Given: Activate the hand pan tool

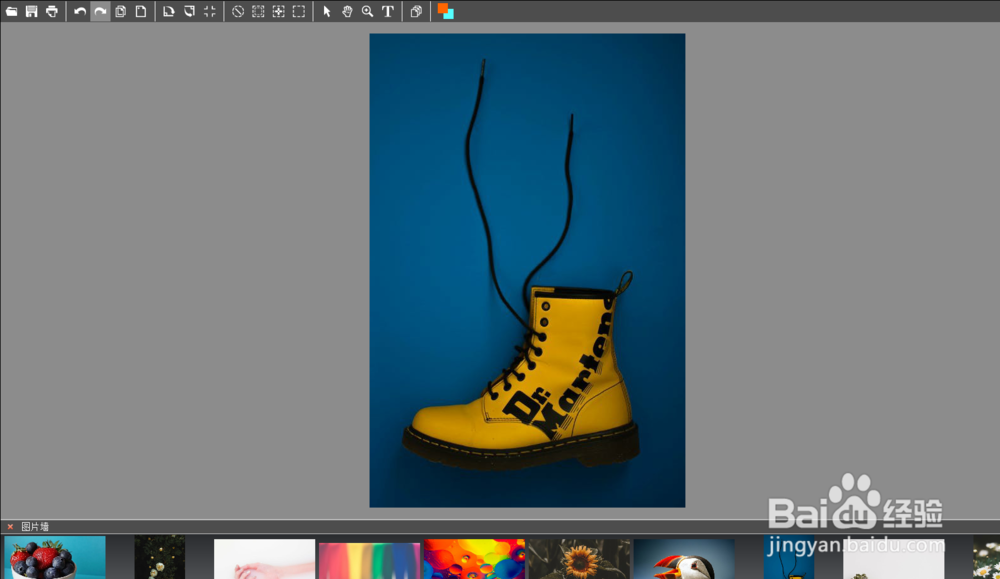Looking at the screenshot, I should pyautogui.click(x=347, y=11).
